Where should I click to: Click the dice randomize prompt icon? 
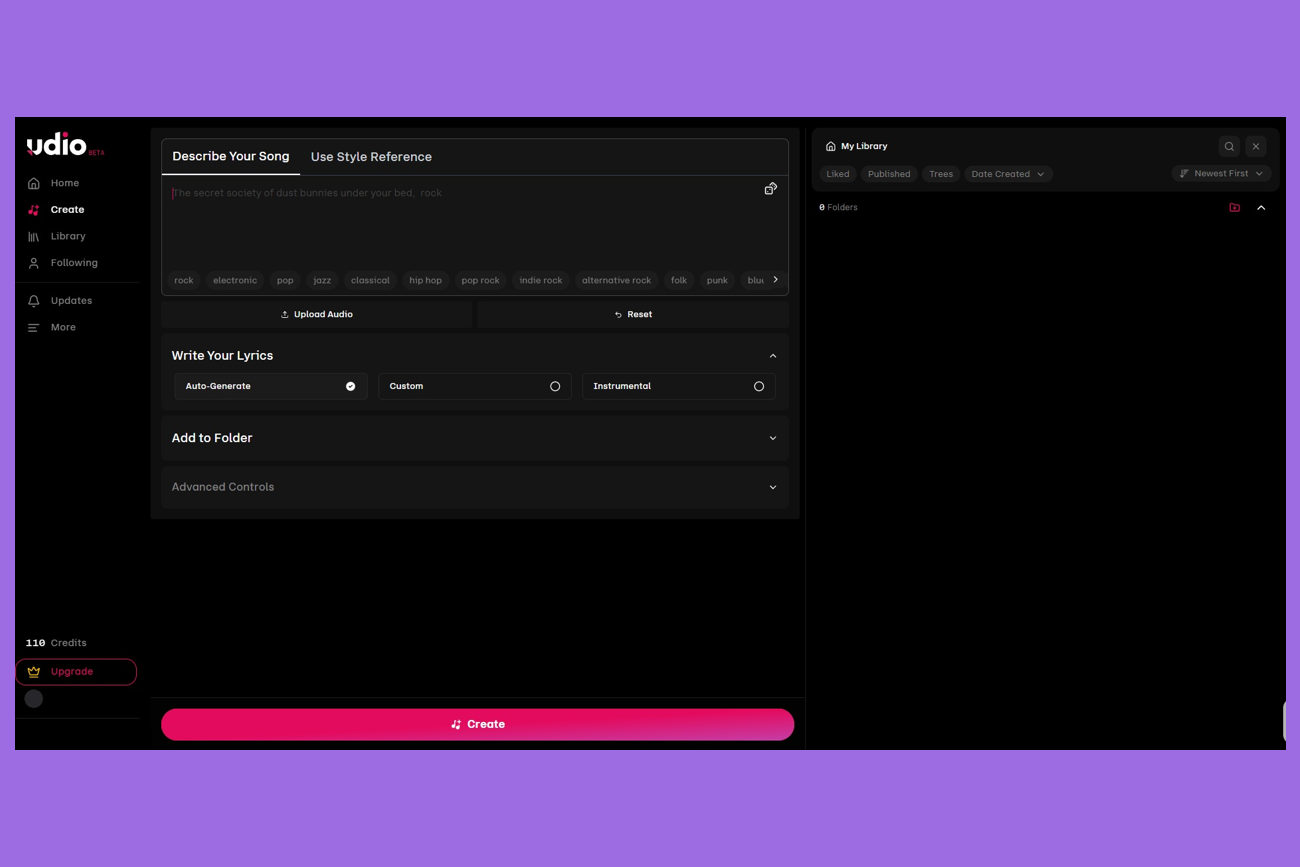click(770, 189)
